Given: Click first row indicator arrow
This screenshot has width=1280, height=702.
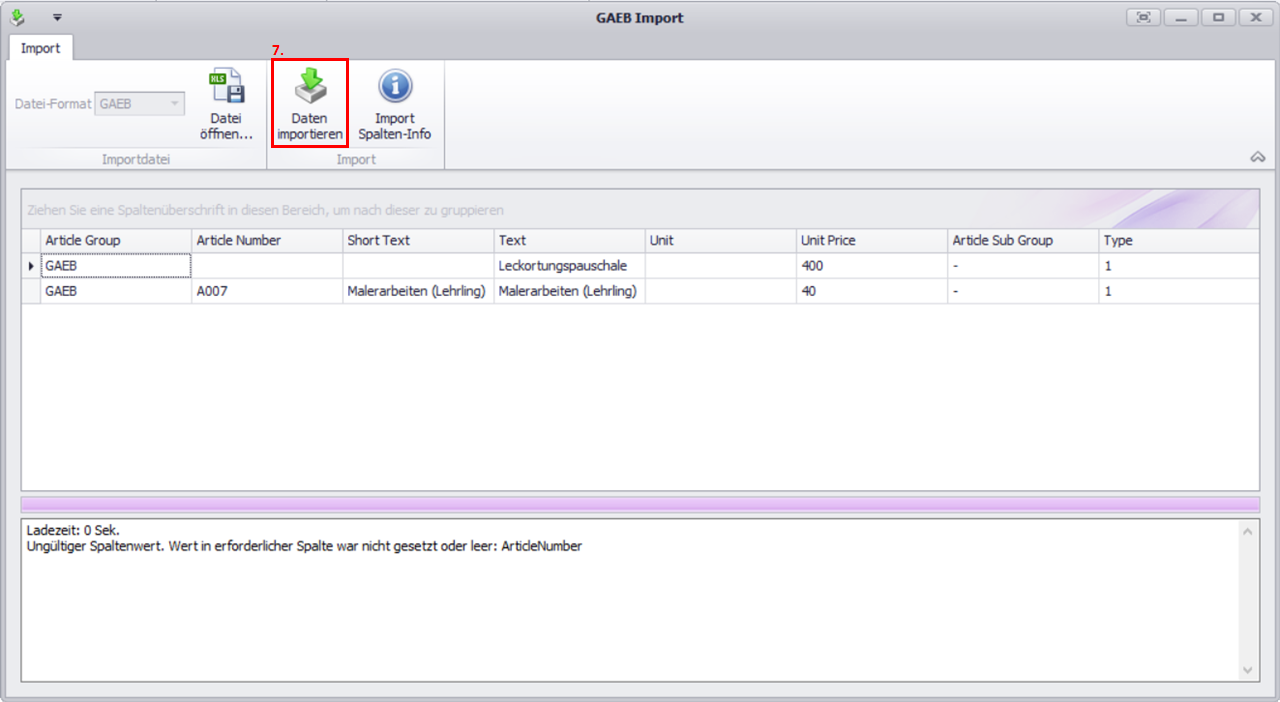Looking at the screenshot, I should (31, 266).
